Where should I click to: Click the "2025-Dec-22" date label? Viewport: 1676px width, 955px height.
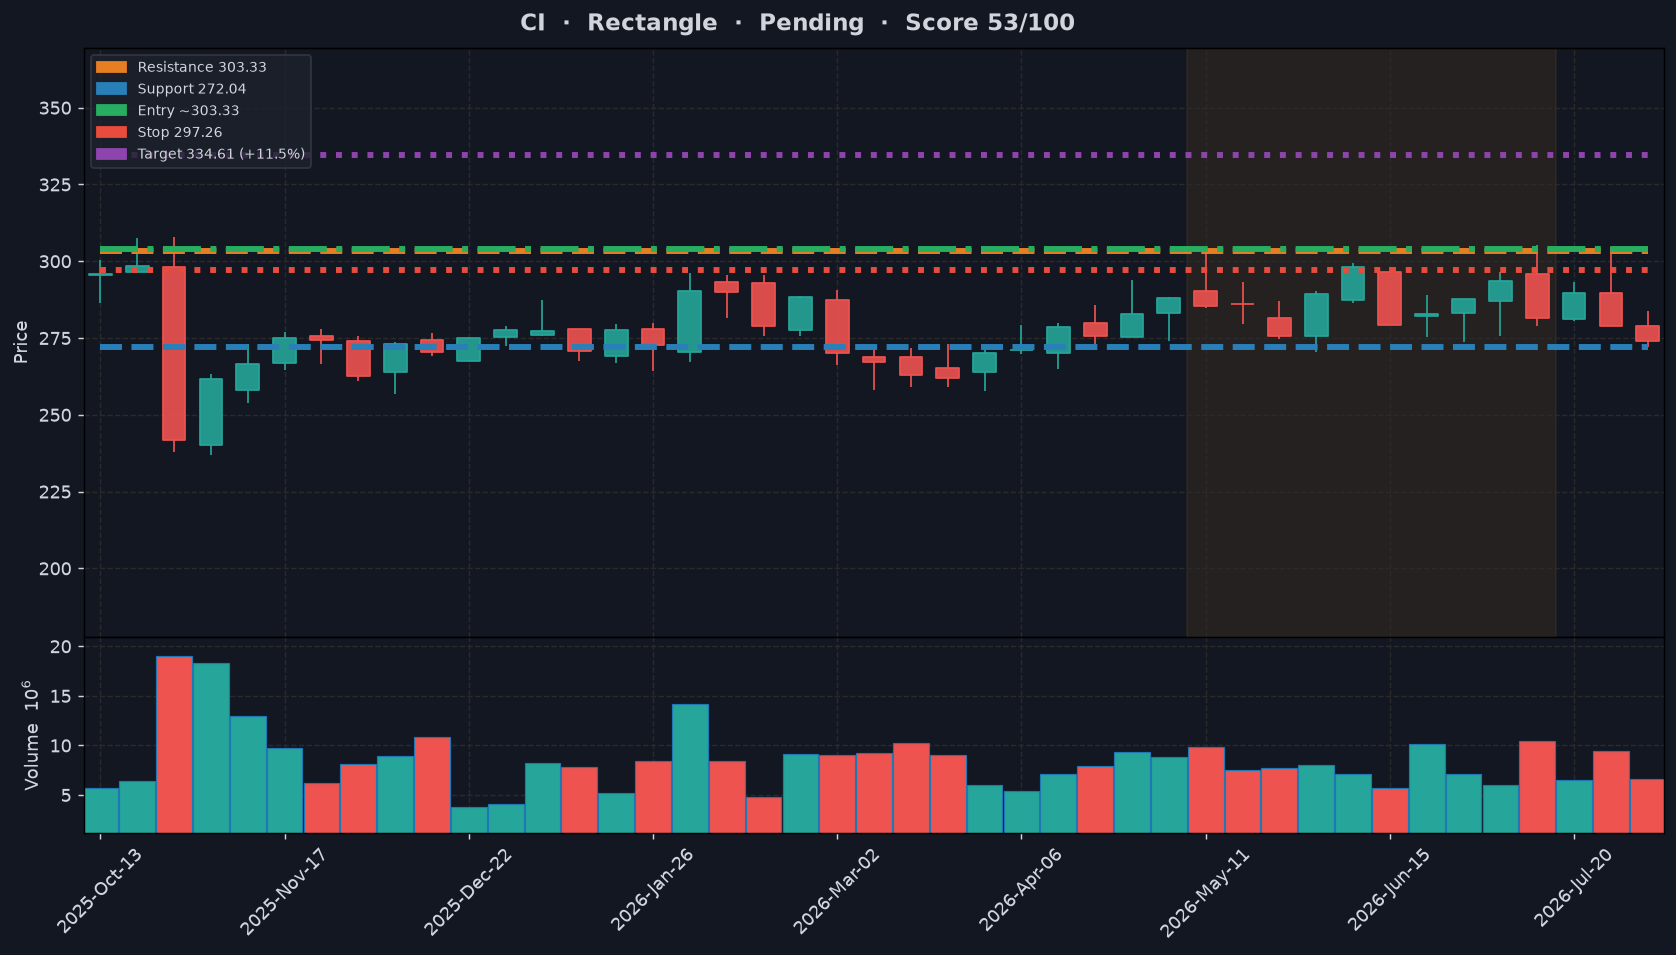tap(467, 890)
